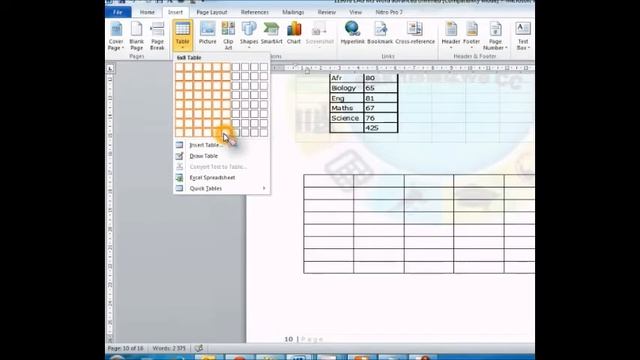
Task: Click the Science cell in the table
Action: 347,118
